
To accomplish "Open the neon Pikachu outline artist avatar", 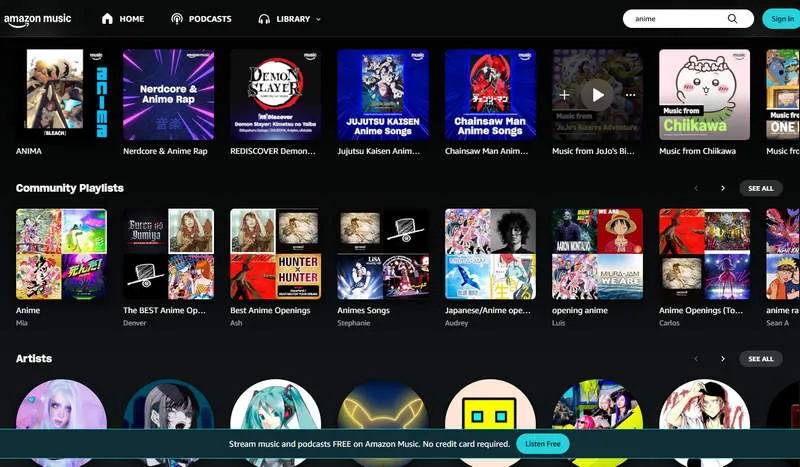I will [x=383, y=404].
